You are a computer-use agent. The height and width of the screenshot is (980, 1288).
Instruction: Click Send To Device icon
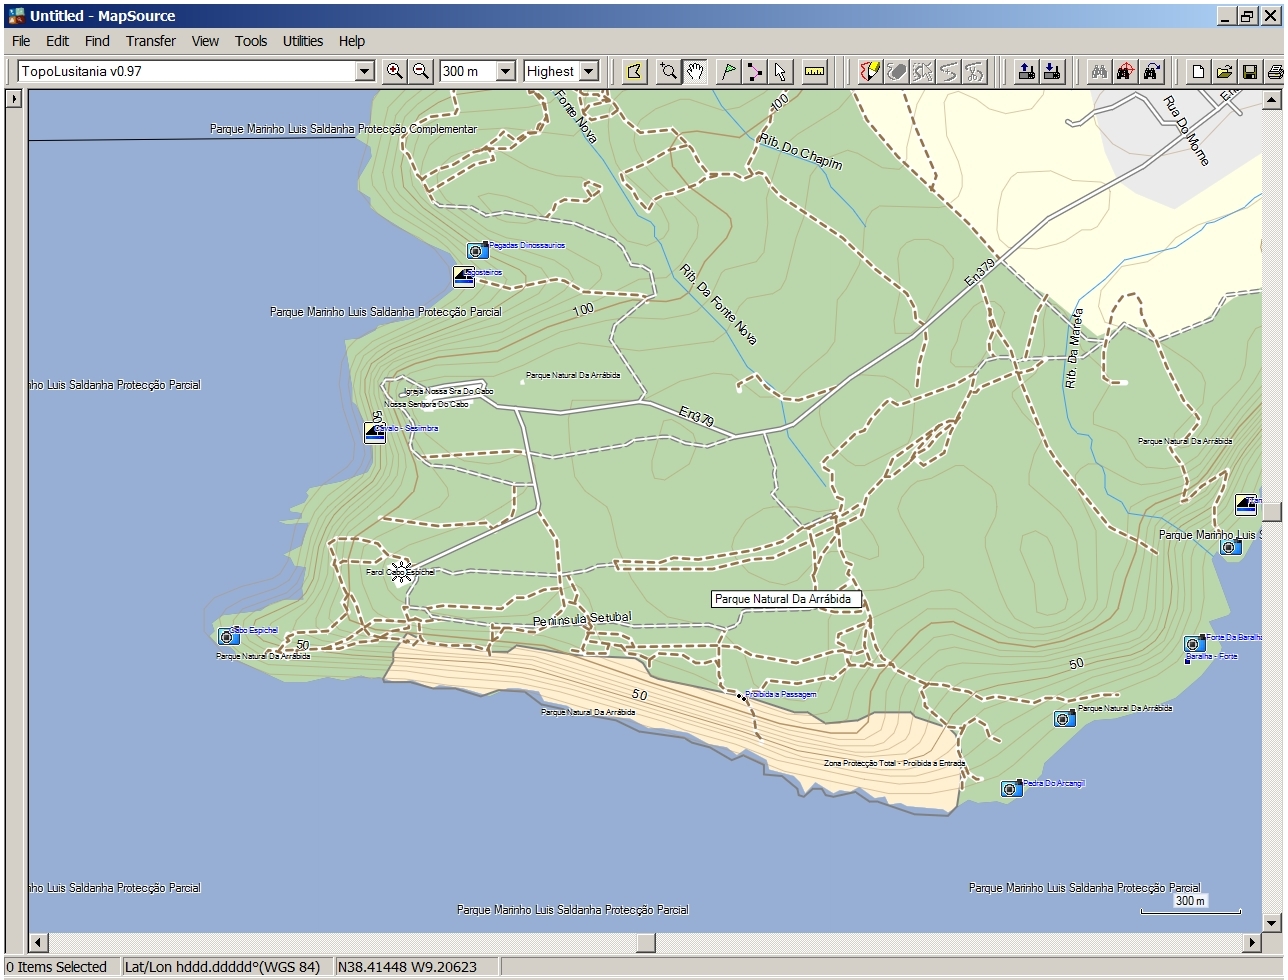[x=1026, y=71]
